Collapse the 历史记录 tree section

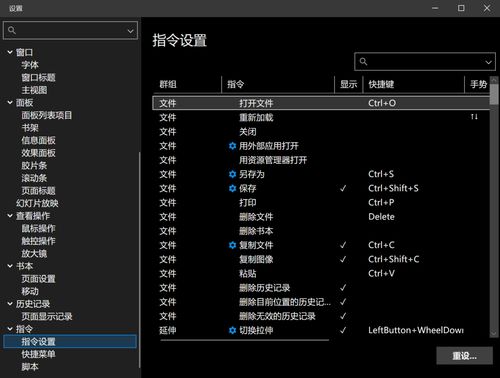point(10,304)
